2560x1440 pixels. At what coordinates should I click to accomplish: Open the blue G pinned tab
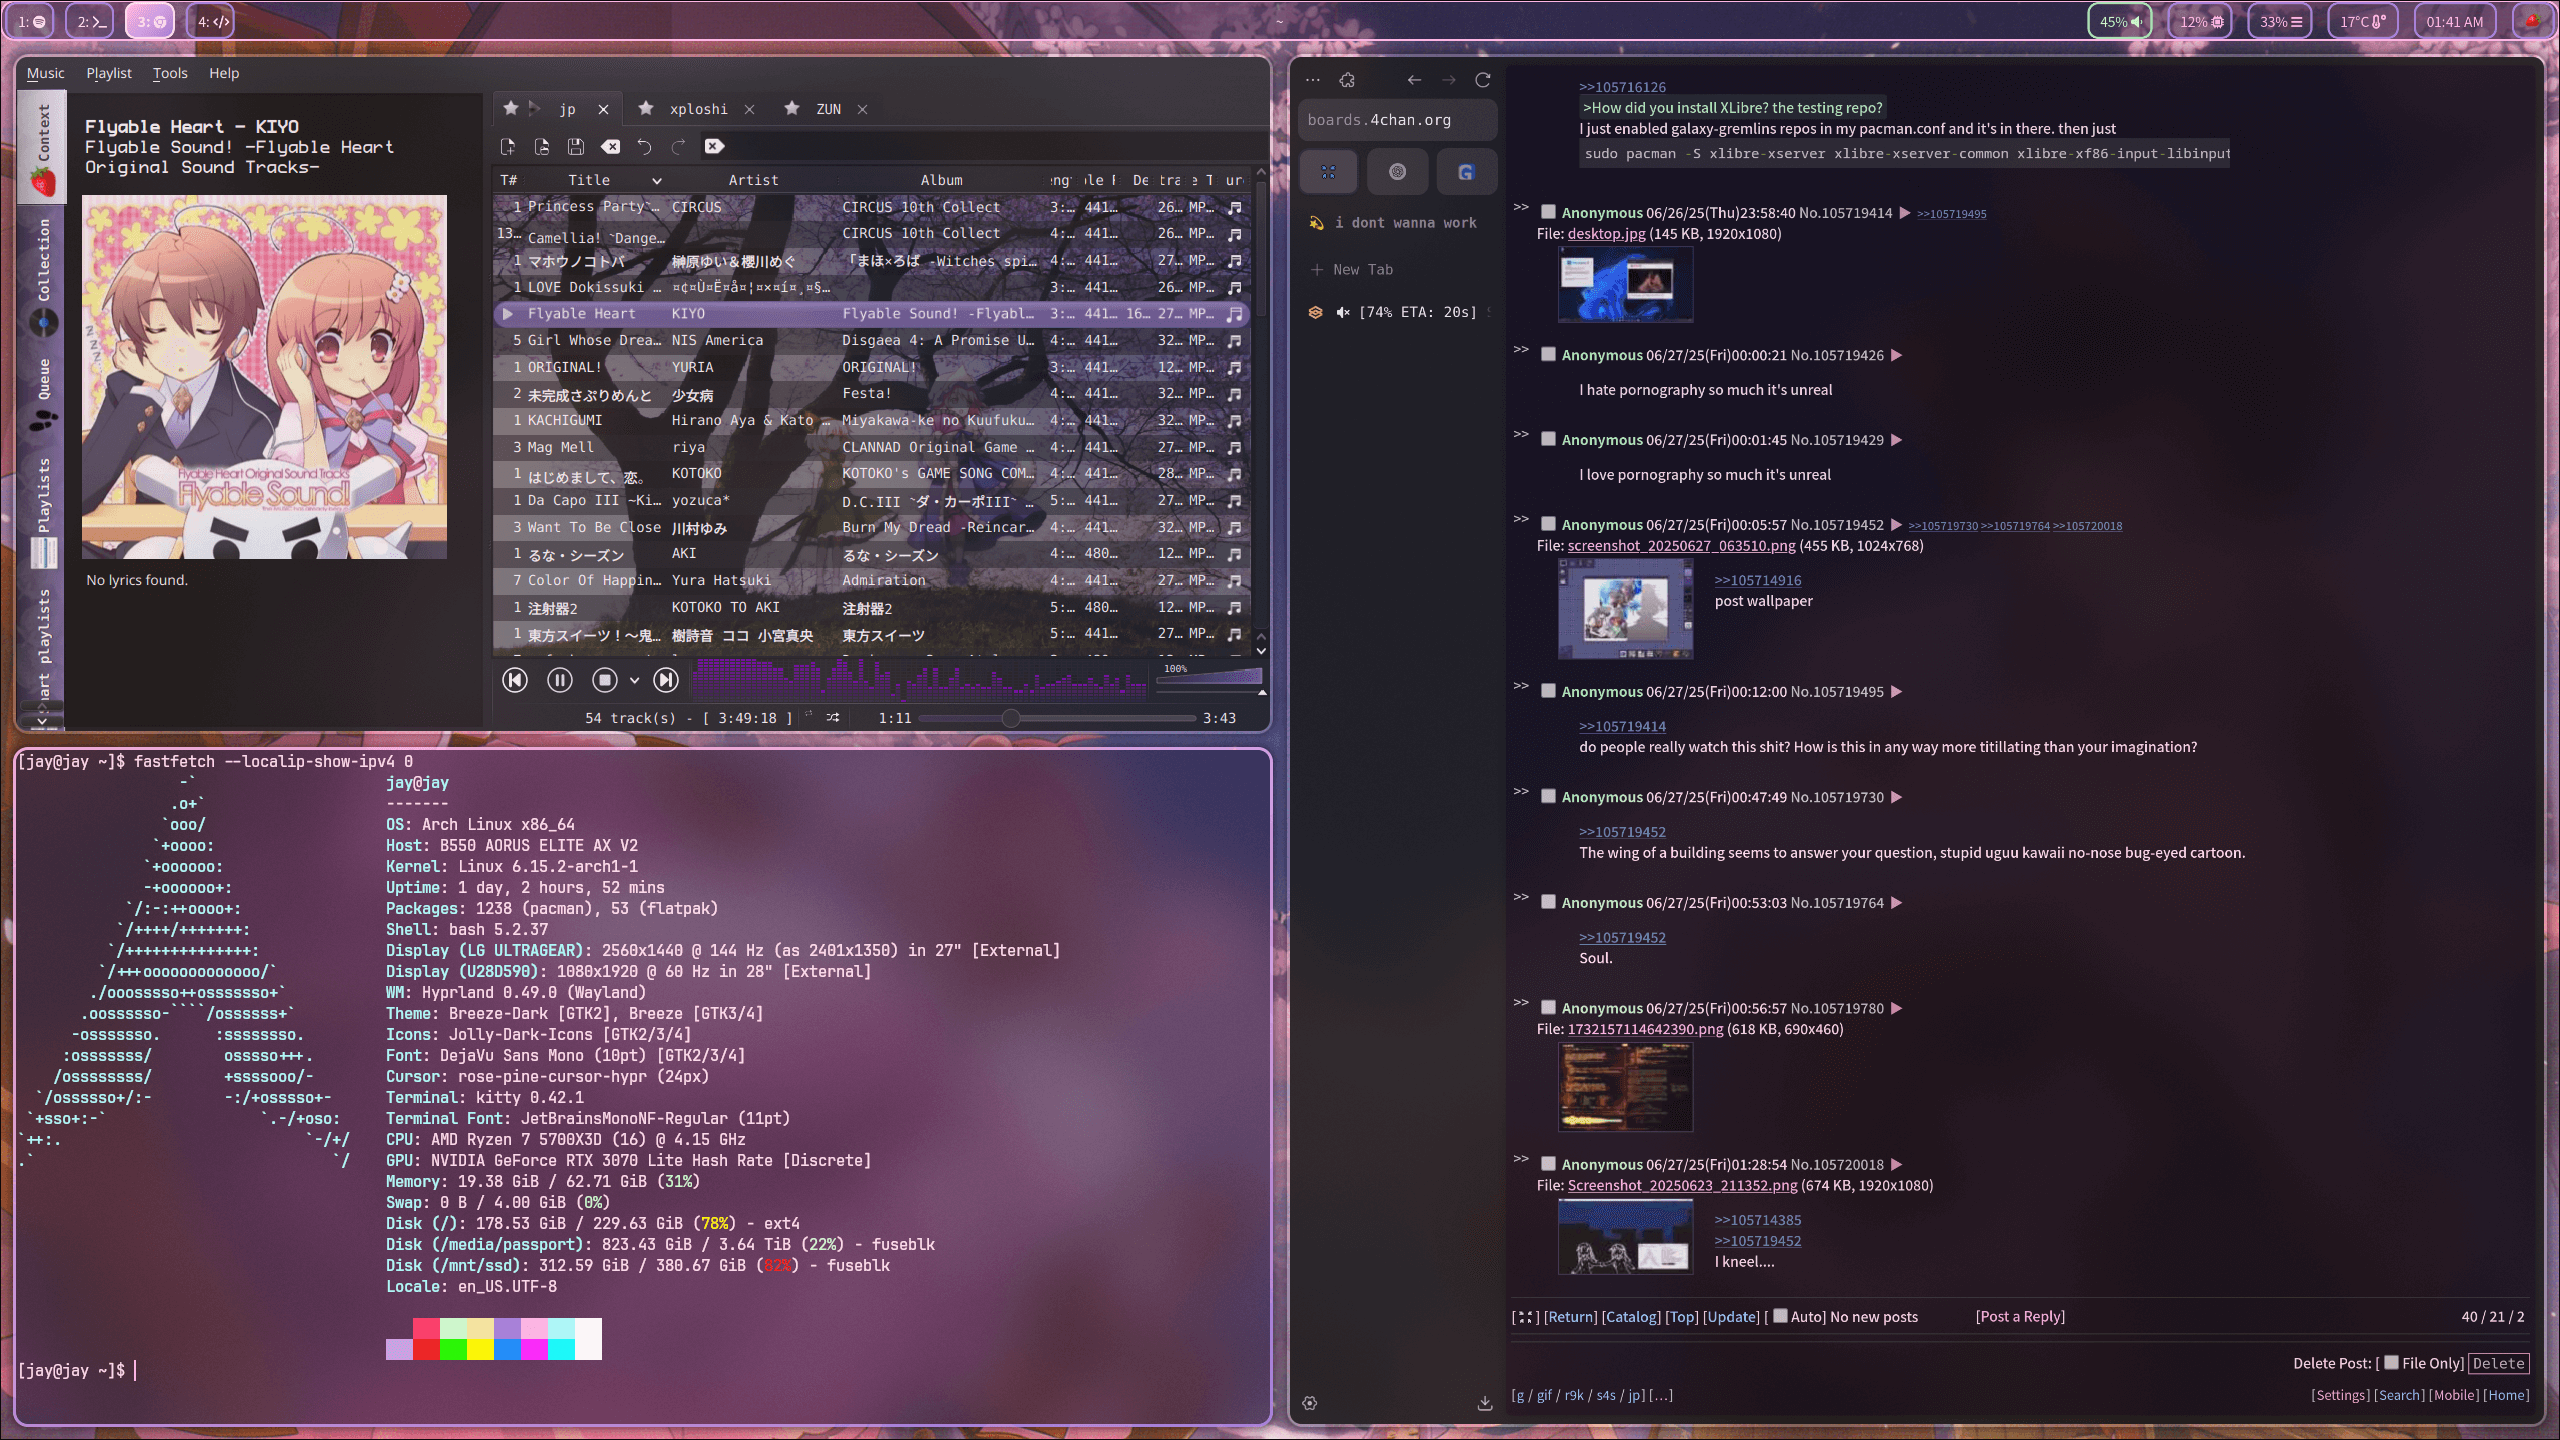(x=1466, y=172)
